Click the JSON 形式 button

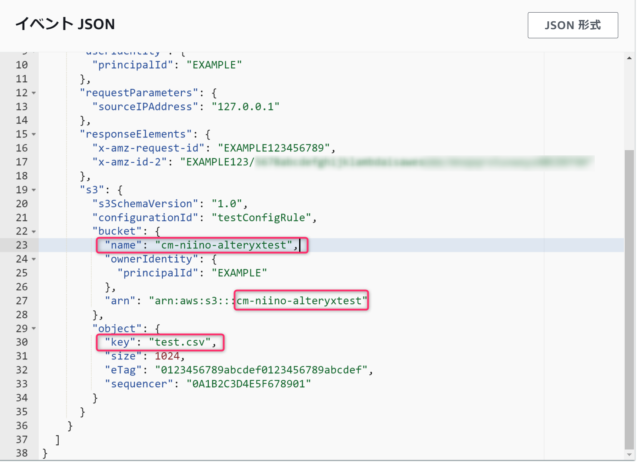coord(573,25)
